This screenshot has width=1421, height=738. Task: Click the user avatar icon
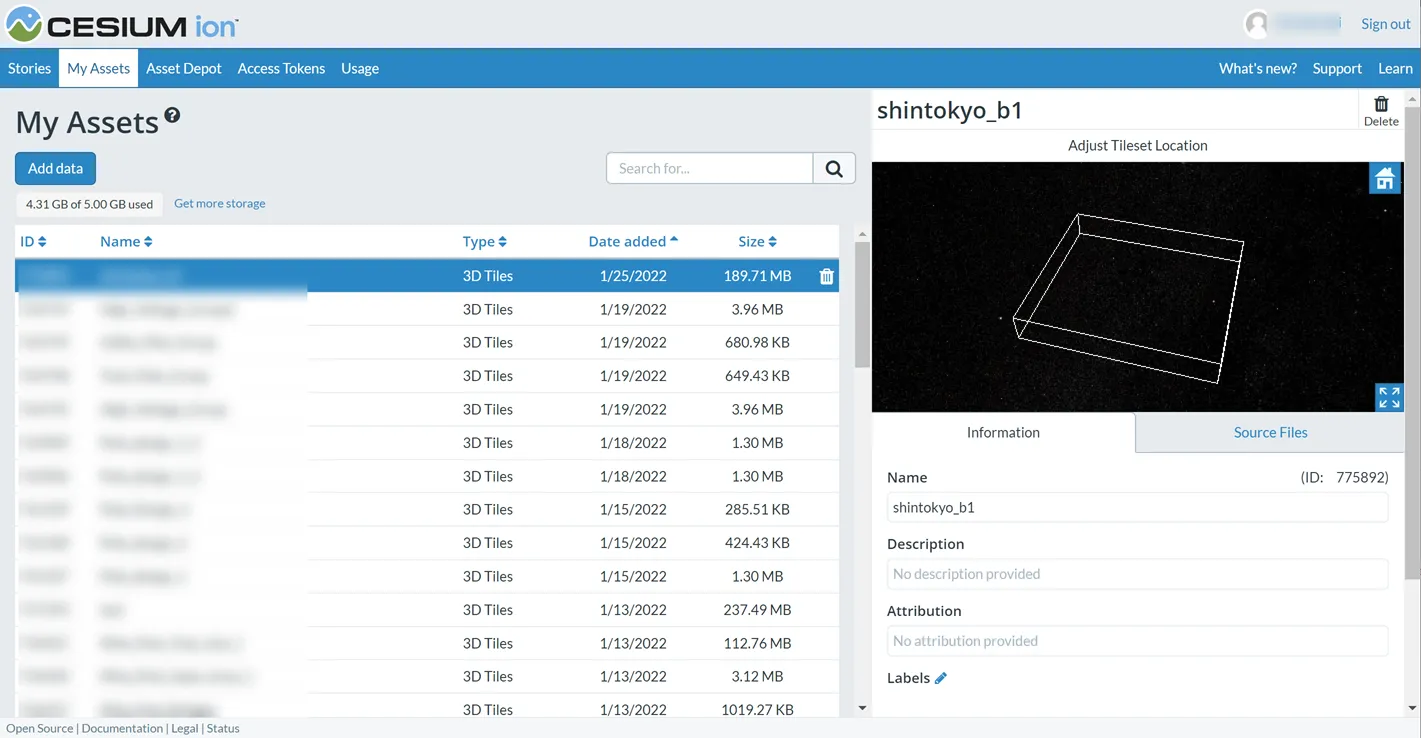(x=1256, y=24)
